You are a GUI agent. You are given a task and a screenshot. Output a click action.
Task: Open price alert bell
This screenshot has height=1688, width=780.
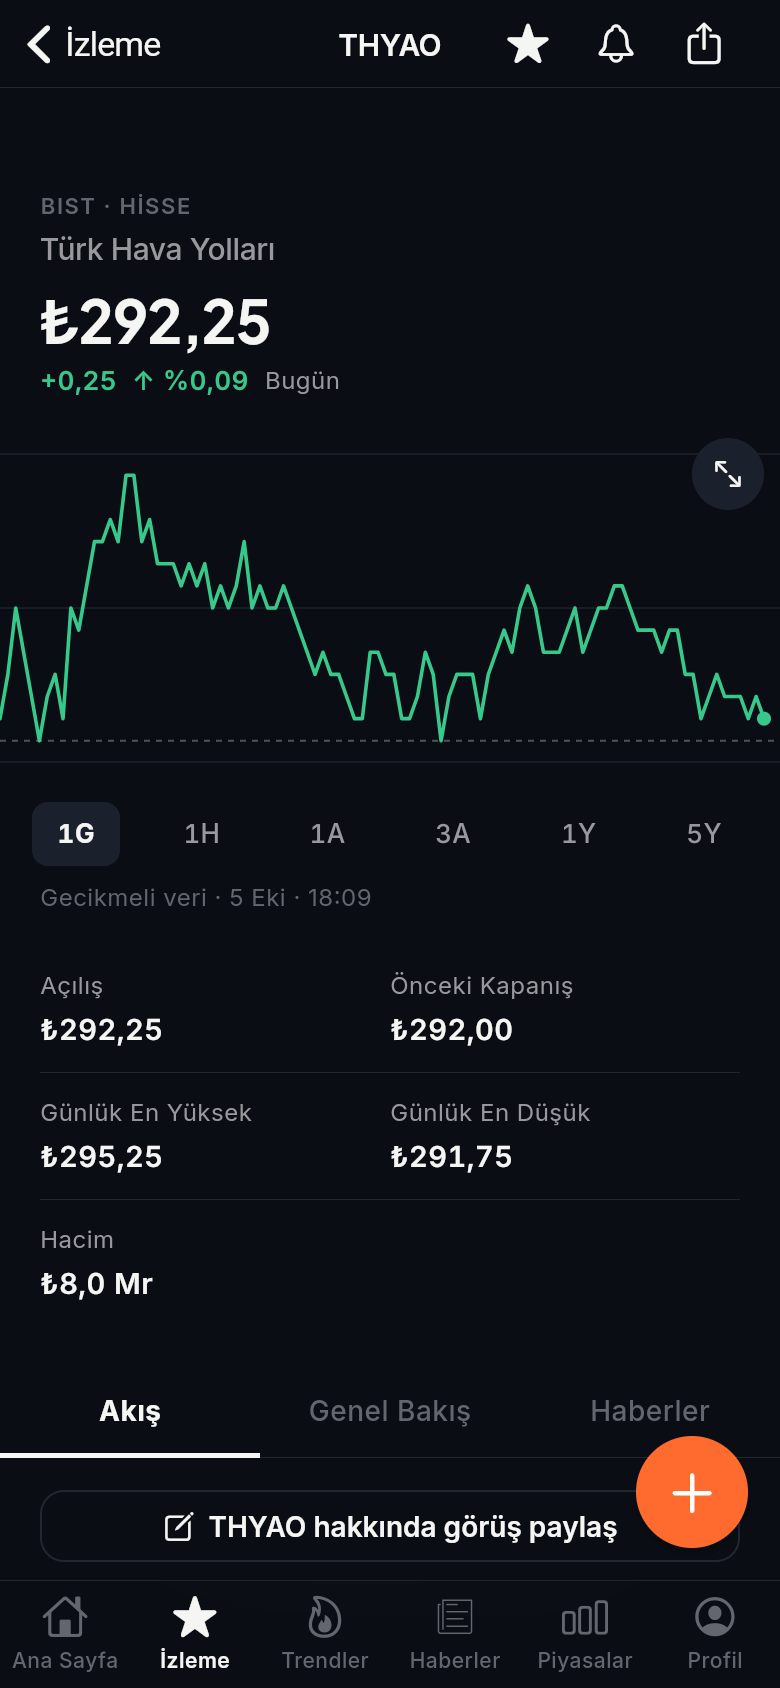point(616,45)
